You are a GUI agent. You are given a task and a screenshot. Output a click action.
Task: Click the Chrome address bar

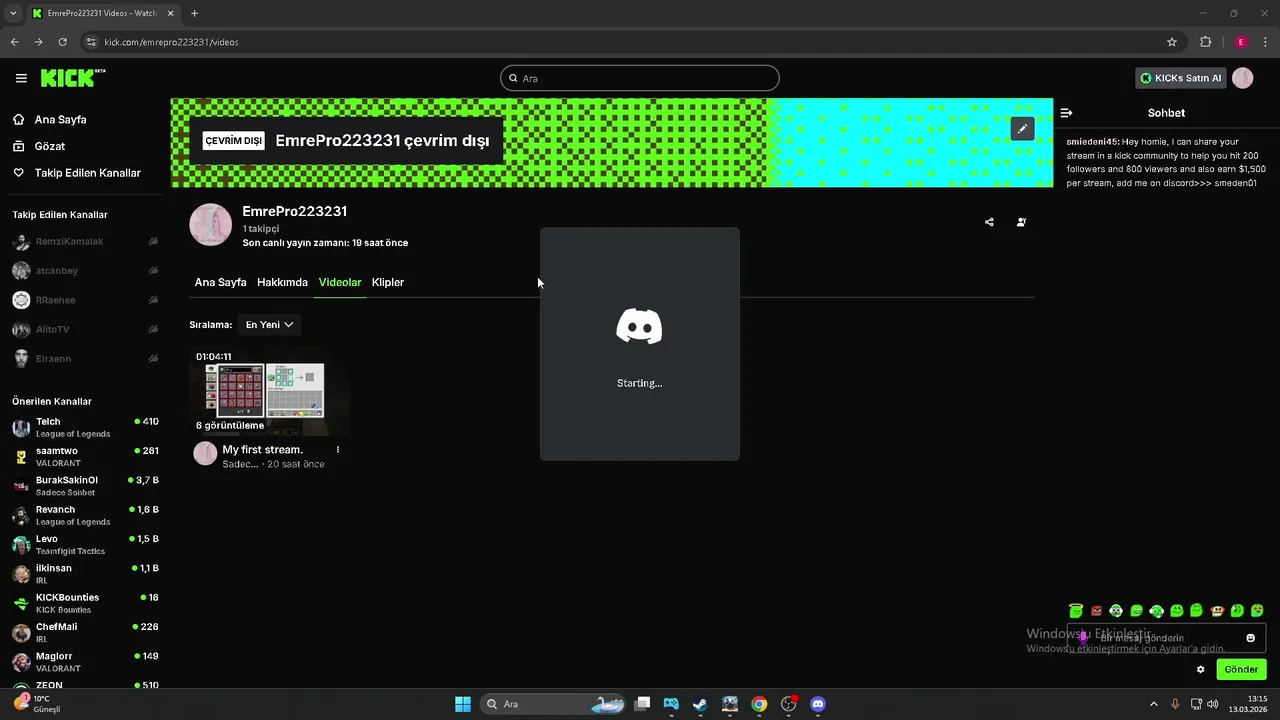click(x=630, y=42)
